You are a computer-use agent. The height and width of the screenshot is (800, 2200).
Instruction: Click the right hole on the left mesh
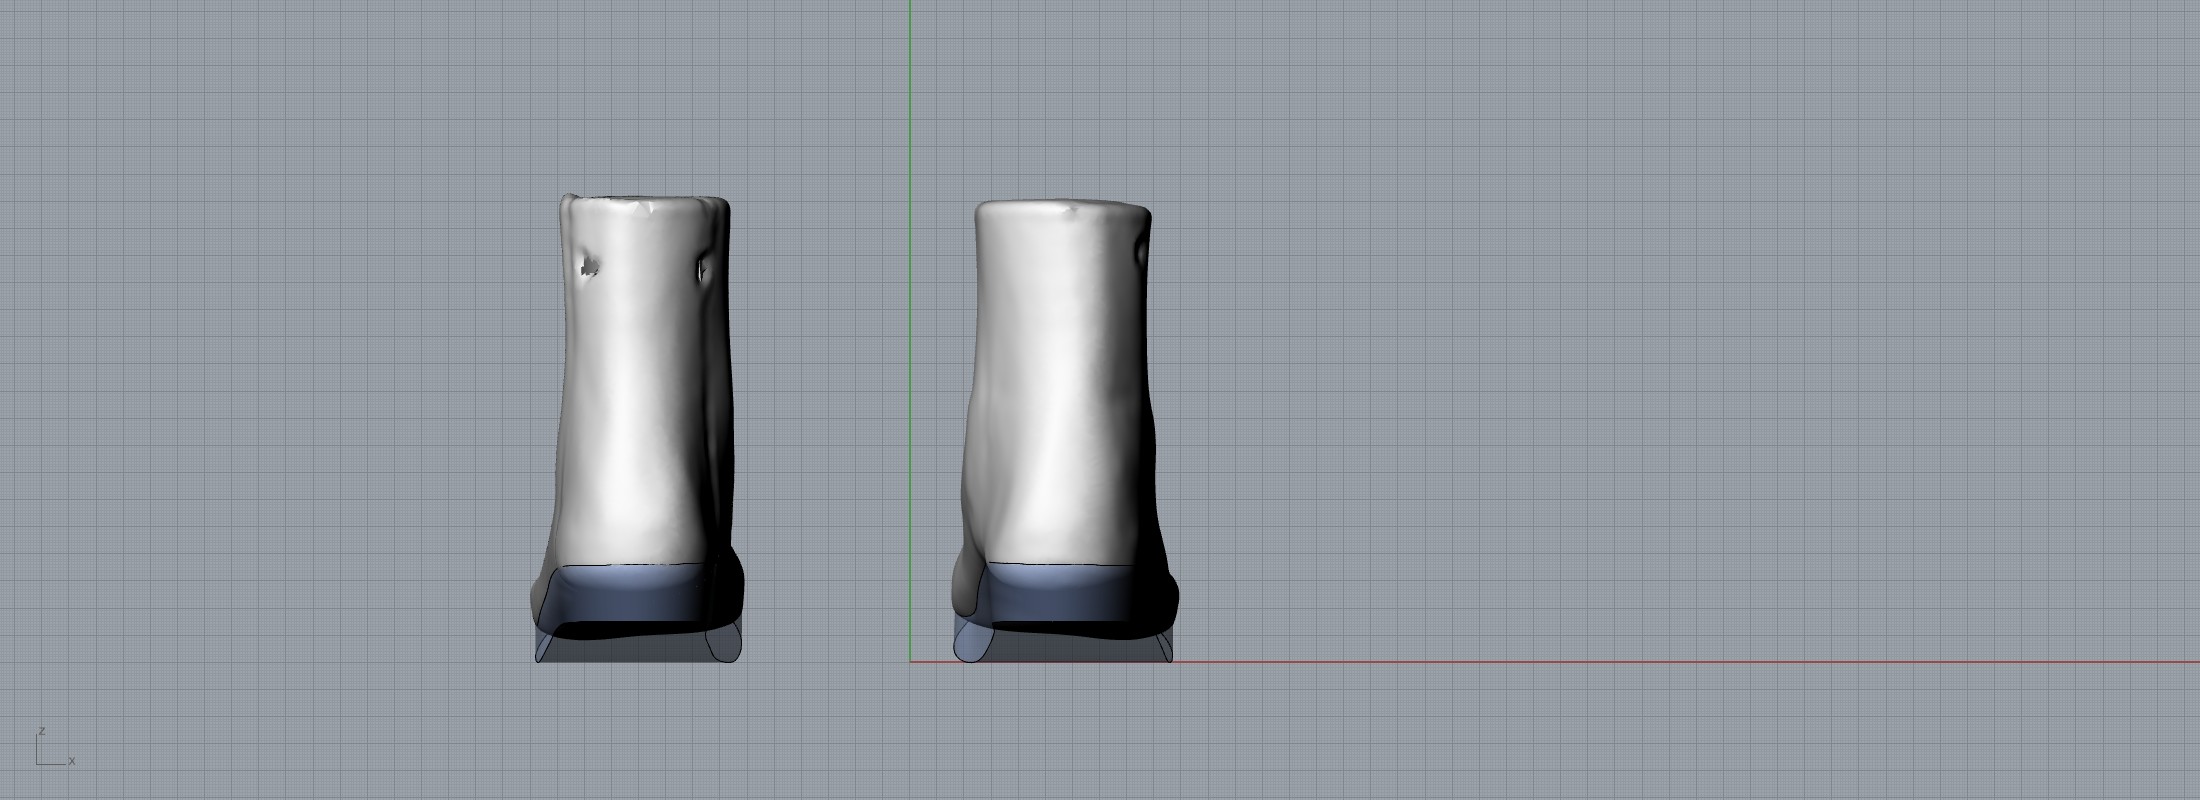[x=702, y=268]
